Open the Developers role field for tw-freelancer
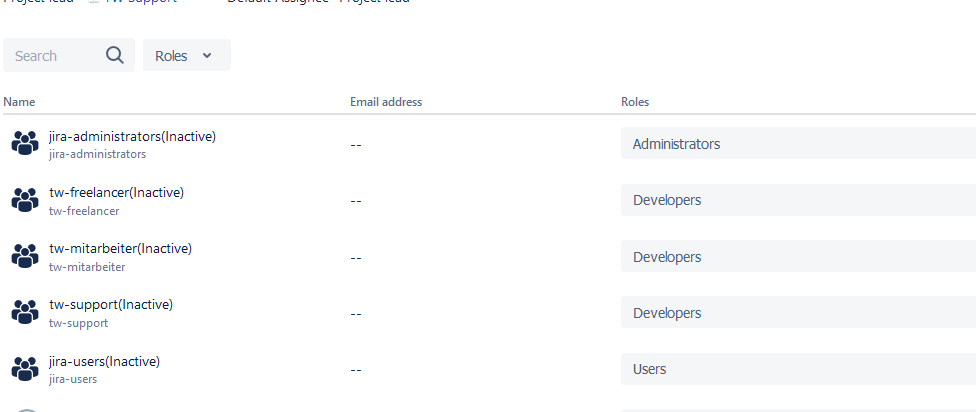 [x=799, y=200]
